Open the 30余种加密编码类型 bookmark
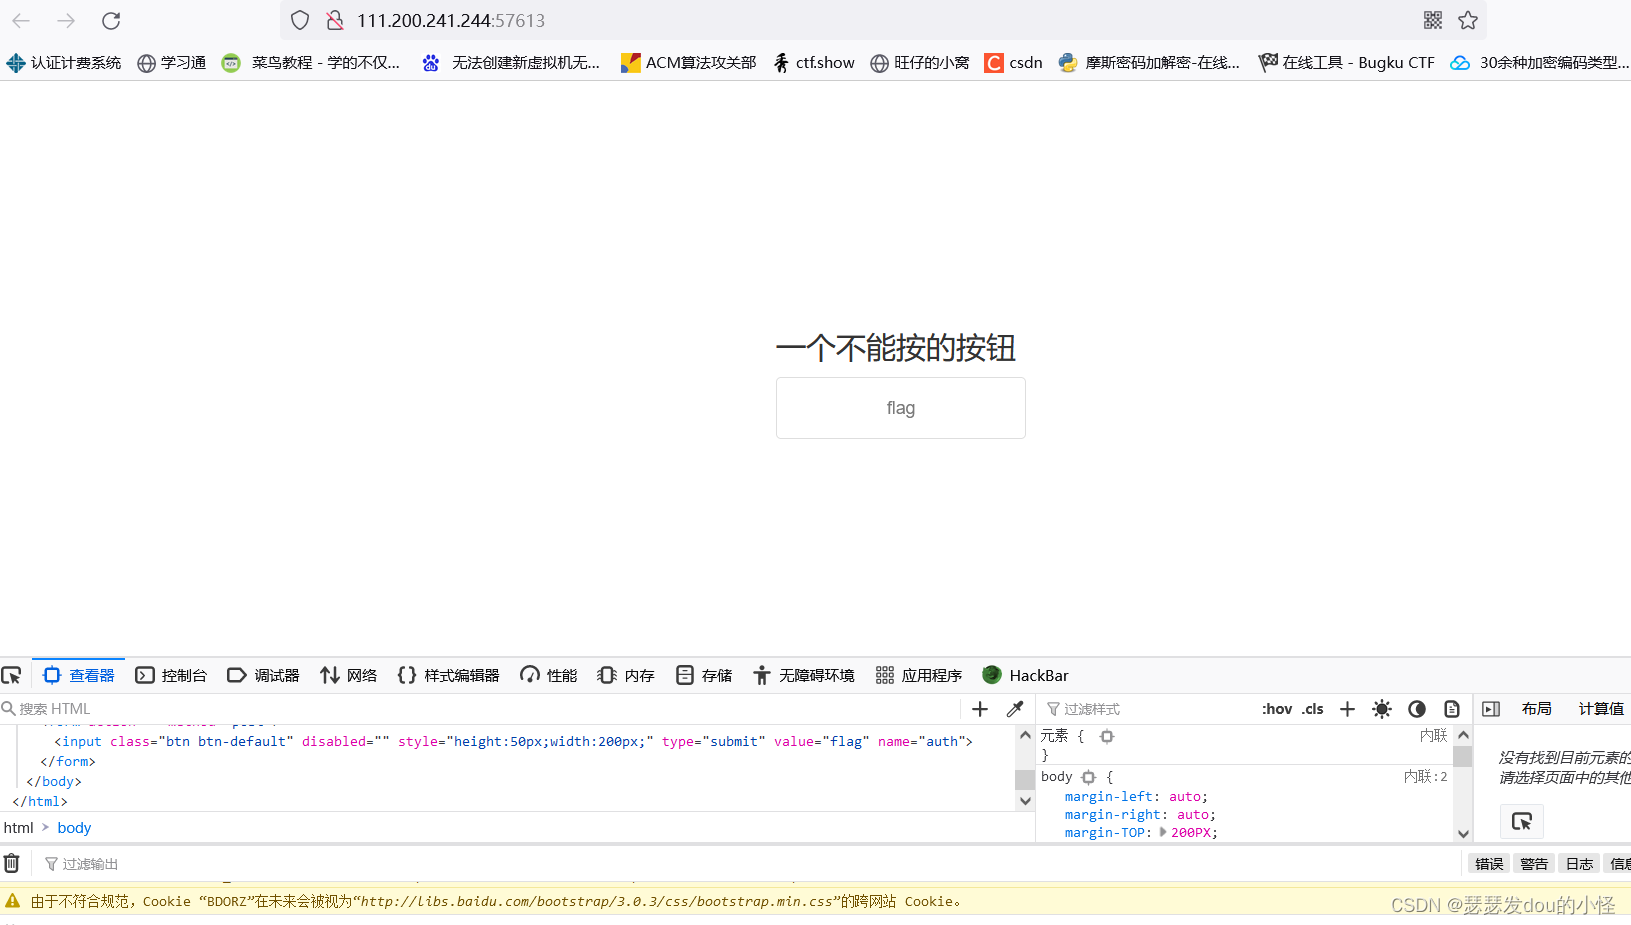The height and width of the screenshot is (925, 1631). (x=1540, y=62)
